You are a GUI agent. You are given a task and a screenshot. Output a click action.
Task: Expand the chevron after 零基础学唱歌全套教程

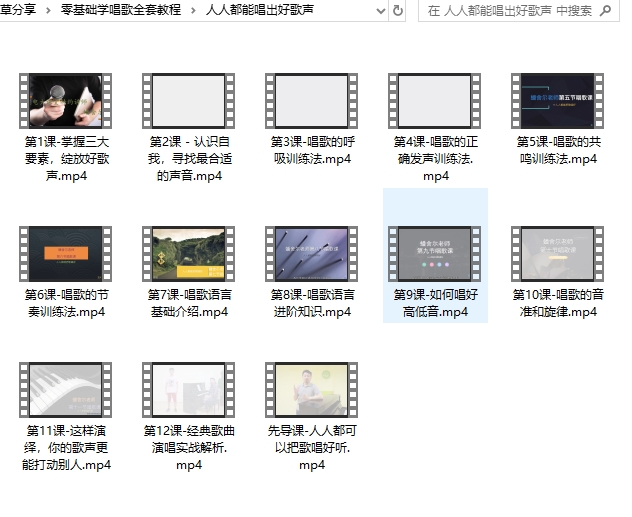(194, 11)
